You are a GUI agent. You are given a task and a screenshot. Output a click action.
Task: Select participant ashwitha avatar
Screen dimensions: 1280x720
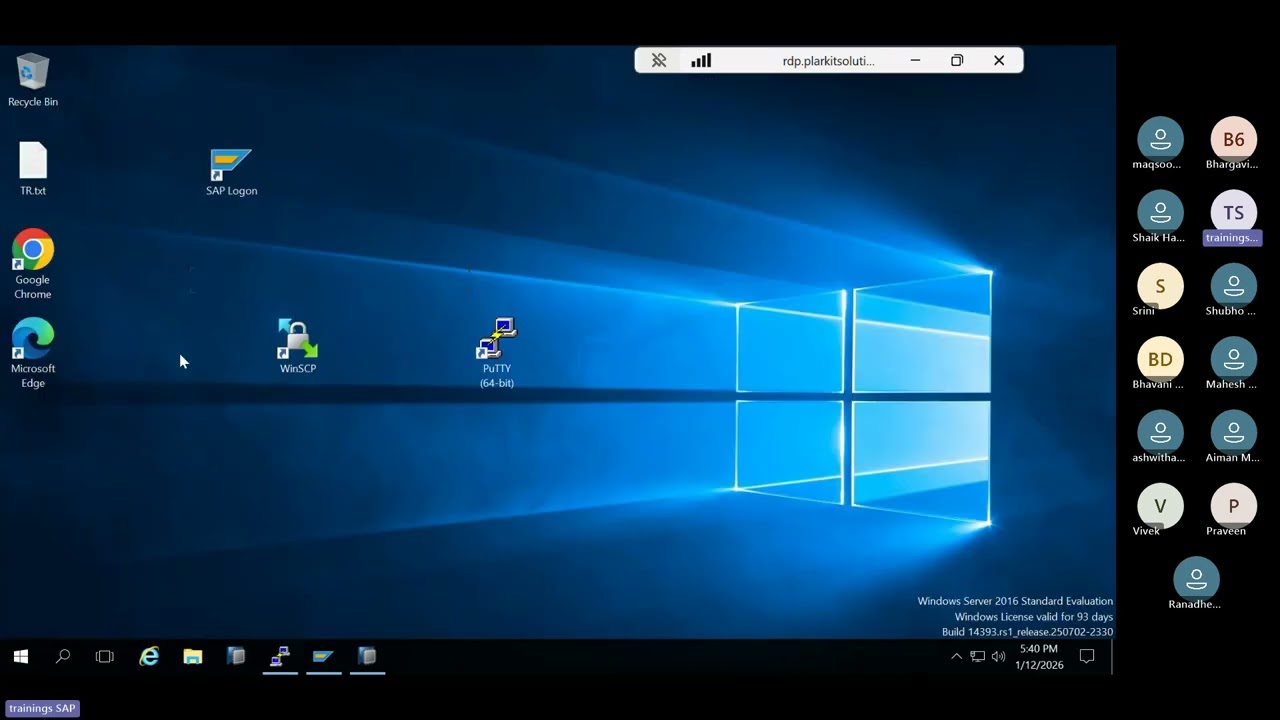[x=1160, y=433]
